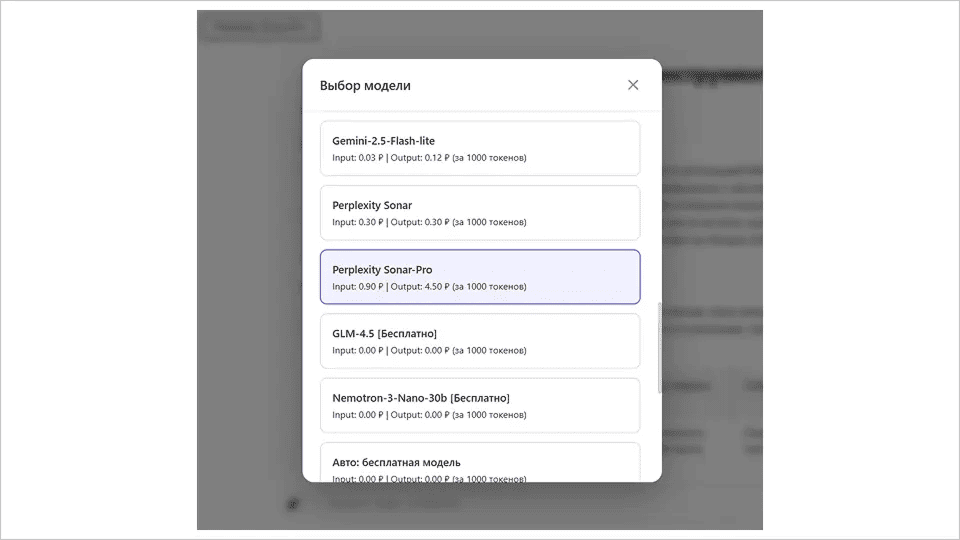Click the dimmed backdrop left of the dialog

click(x=249, y=276)
